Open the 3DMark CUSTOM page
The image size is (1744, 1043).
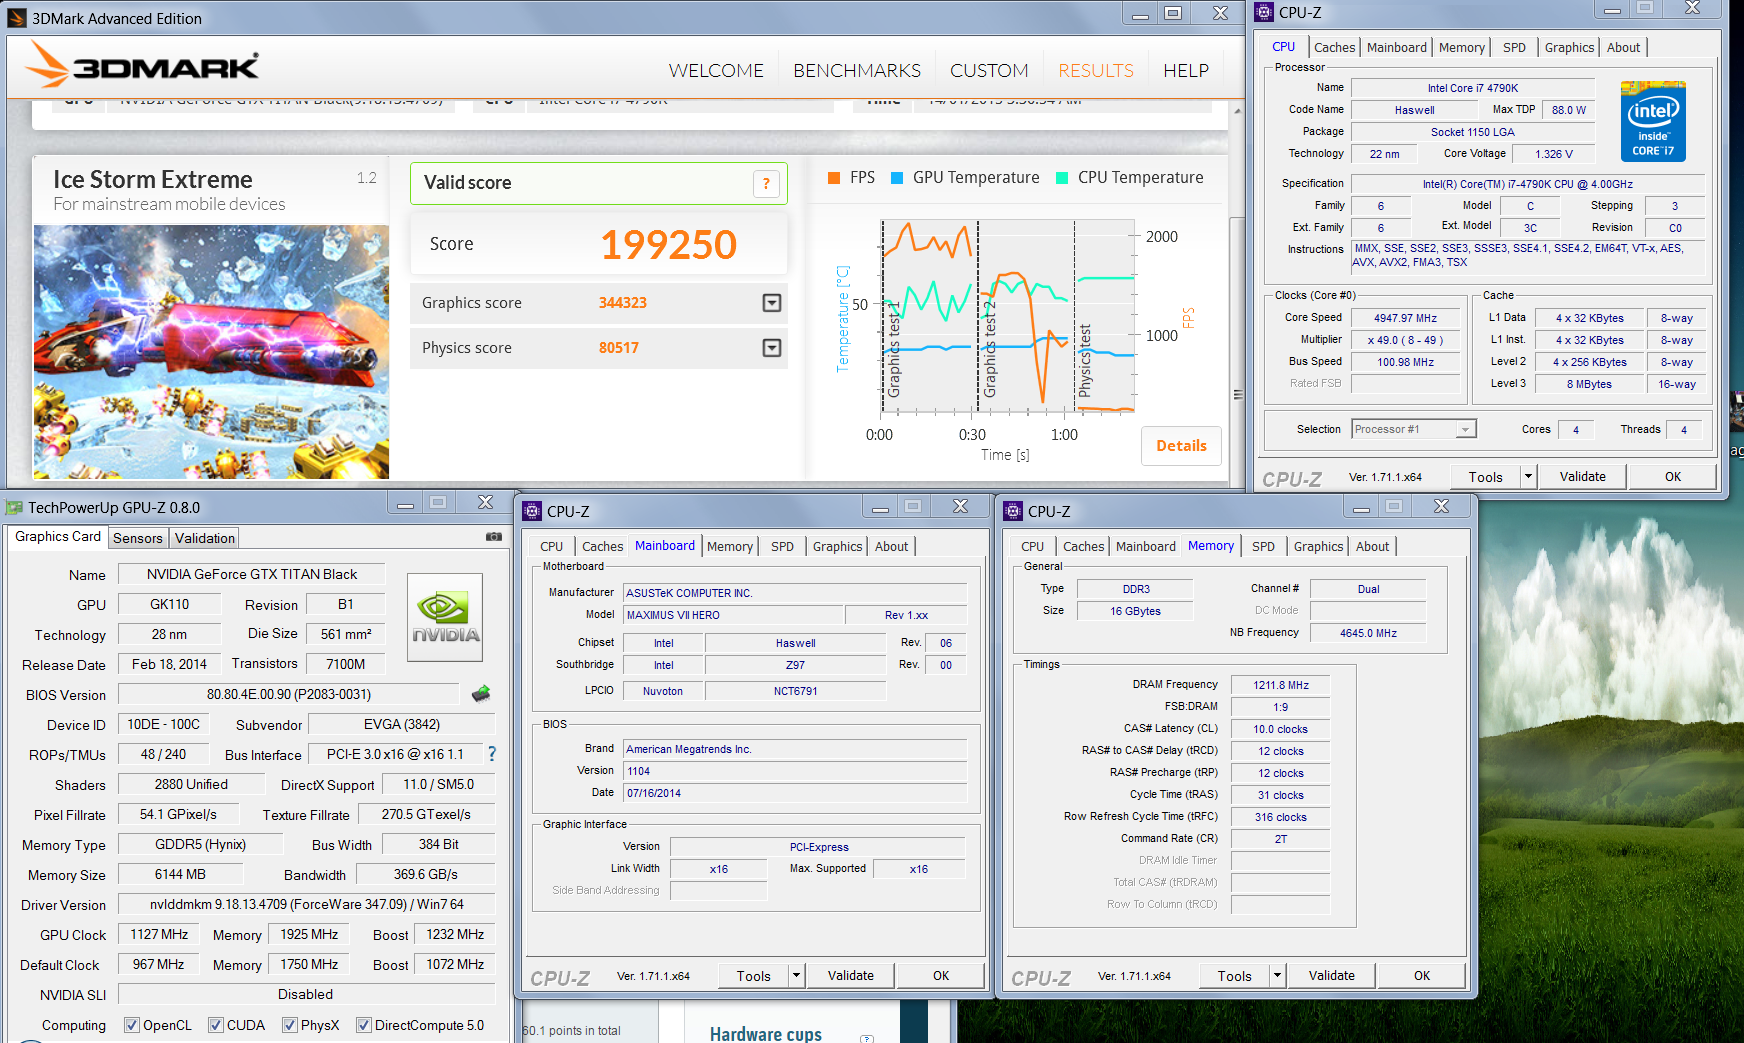click(989, 71)
